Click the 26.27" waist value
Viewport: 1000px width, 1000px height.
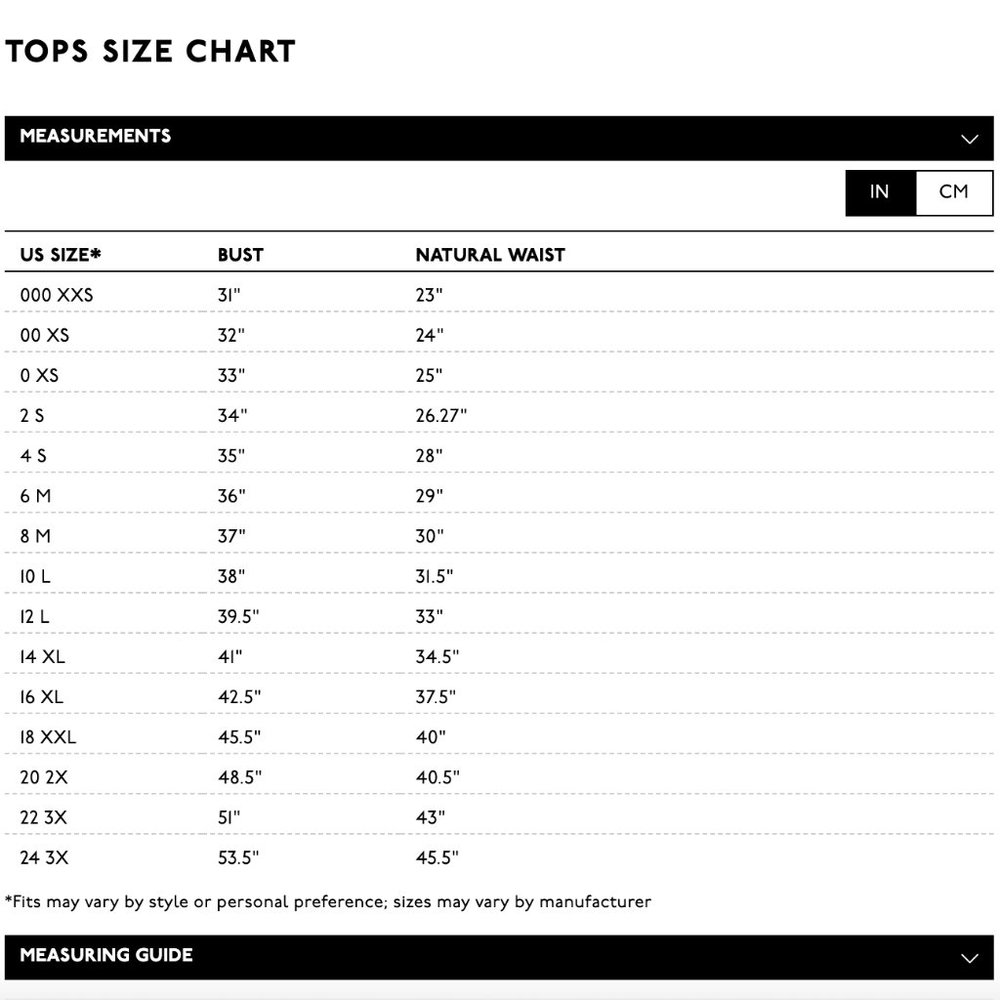point(441,416)
